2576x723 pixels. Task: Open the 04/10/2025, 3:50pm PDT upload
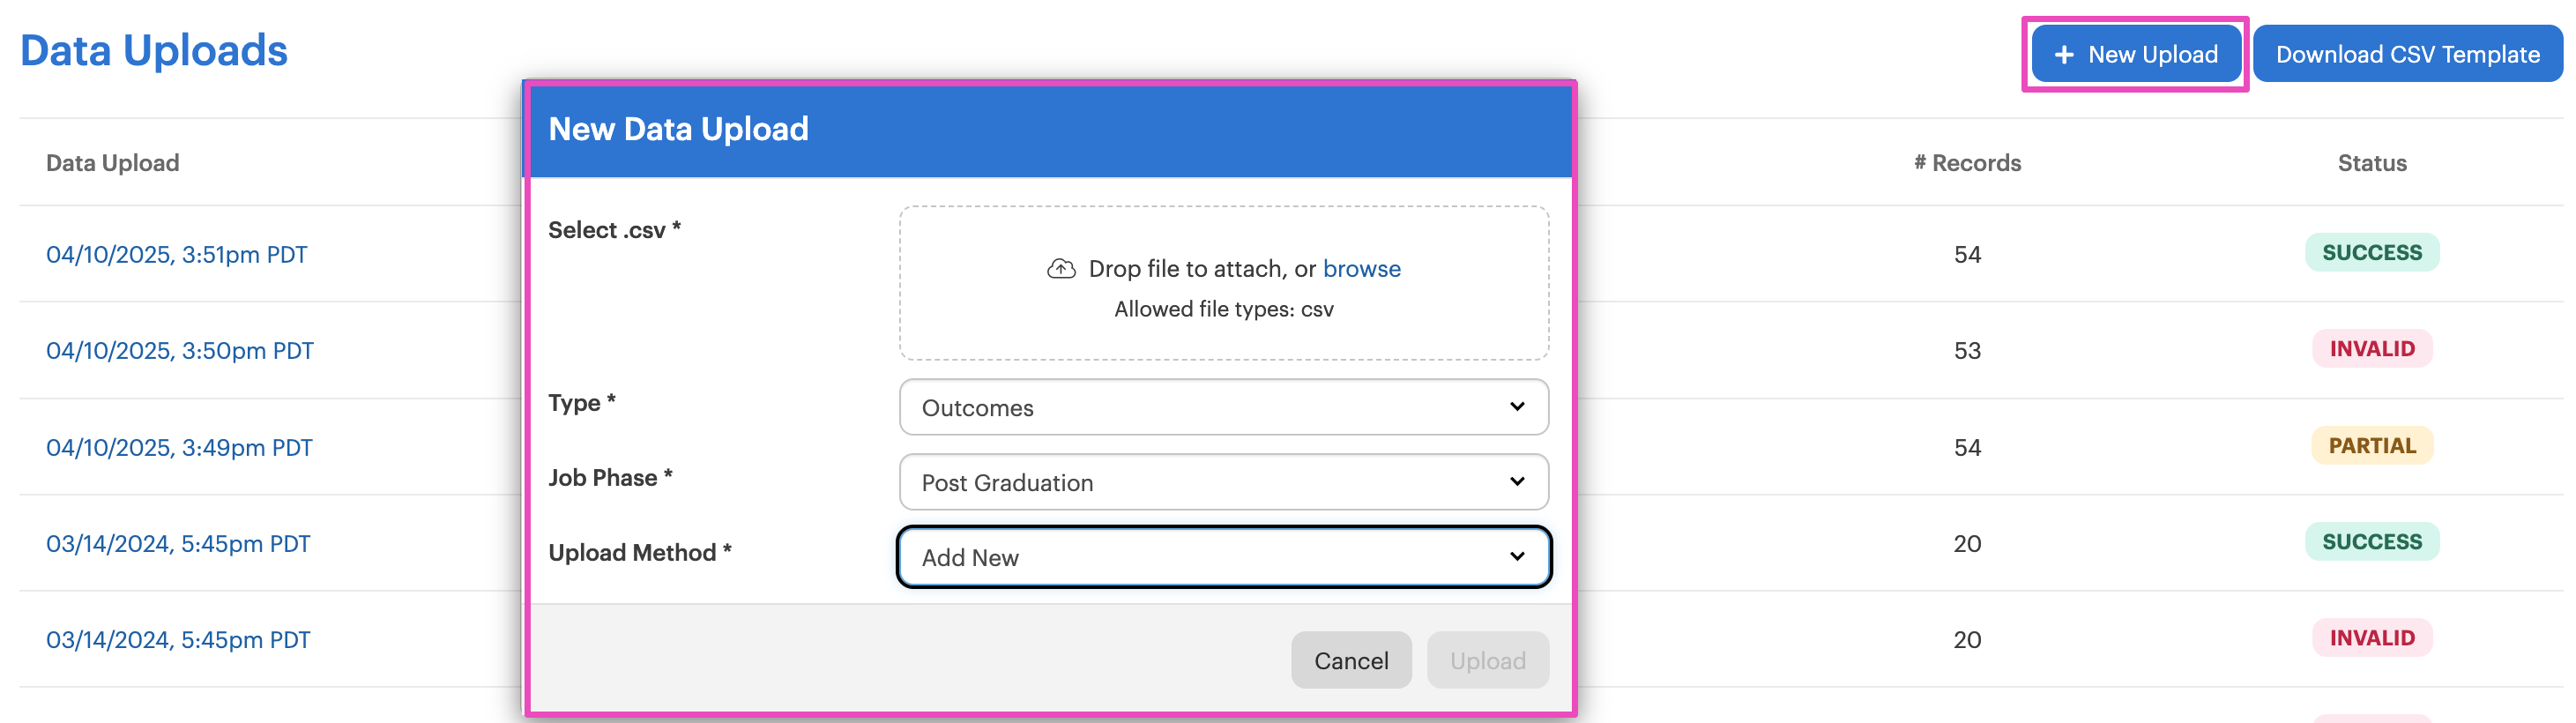[180, 351]
